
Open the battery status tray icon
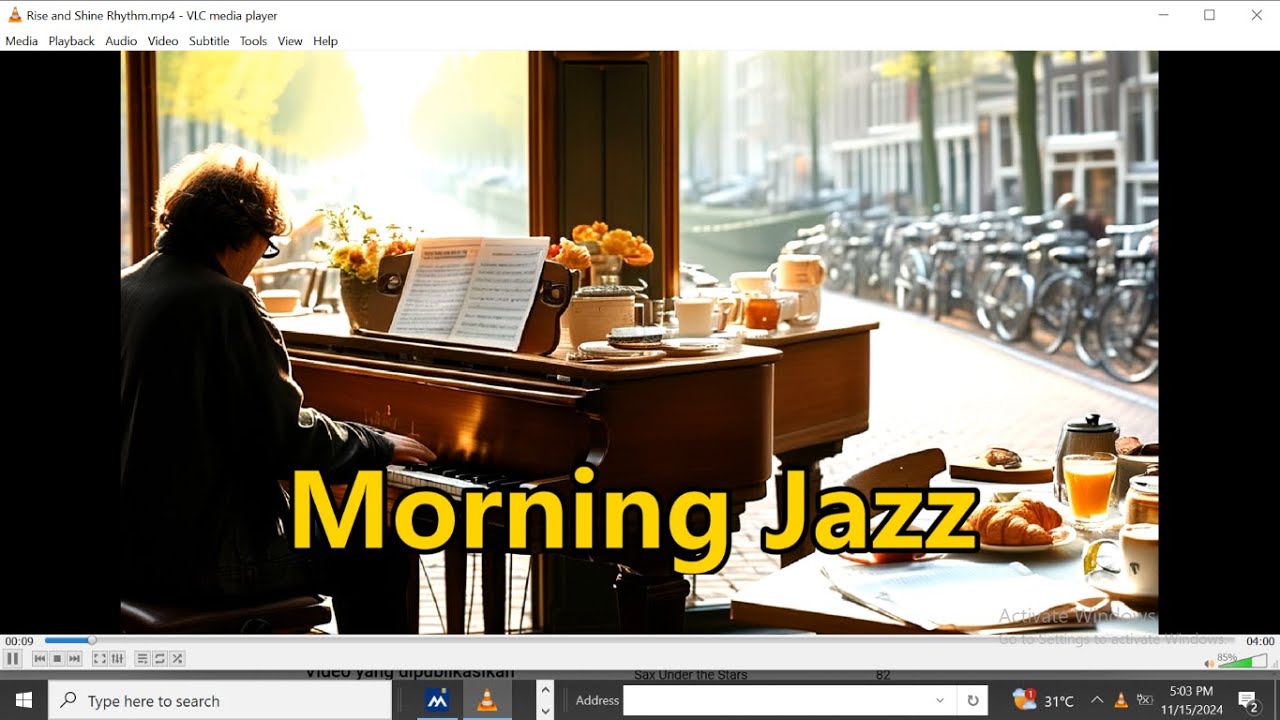1145,700
